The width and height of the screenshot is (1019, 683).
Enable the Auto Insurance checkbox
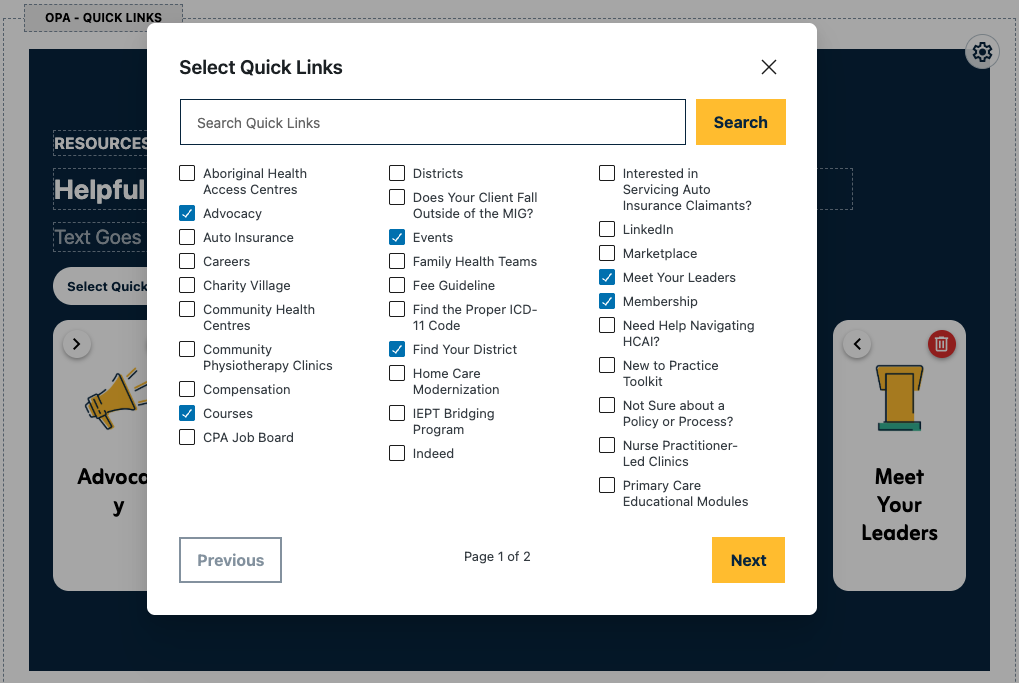pyautogui.click(x=186, y=237)
